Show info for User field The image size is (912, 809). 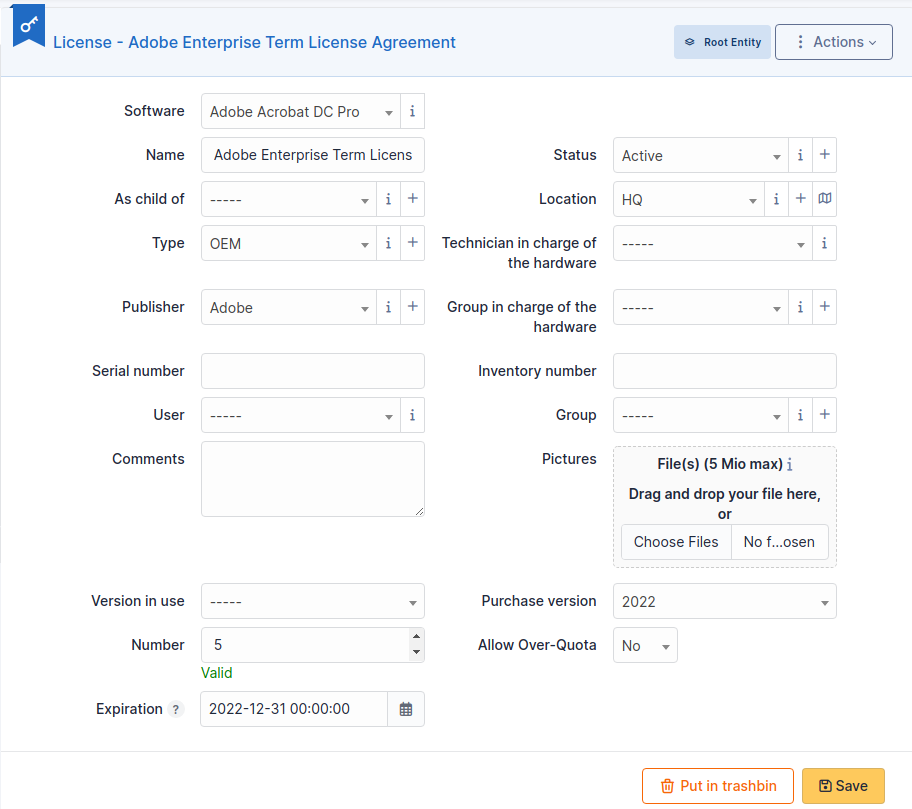pos(412,415)
